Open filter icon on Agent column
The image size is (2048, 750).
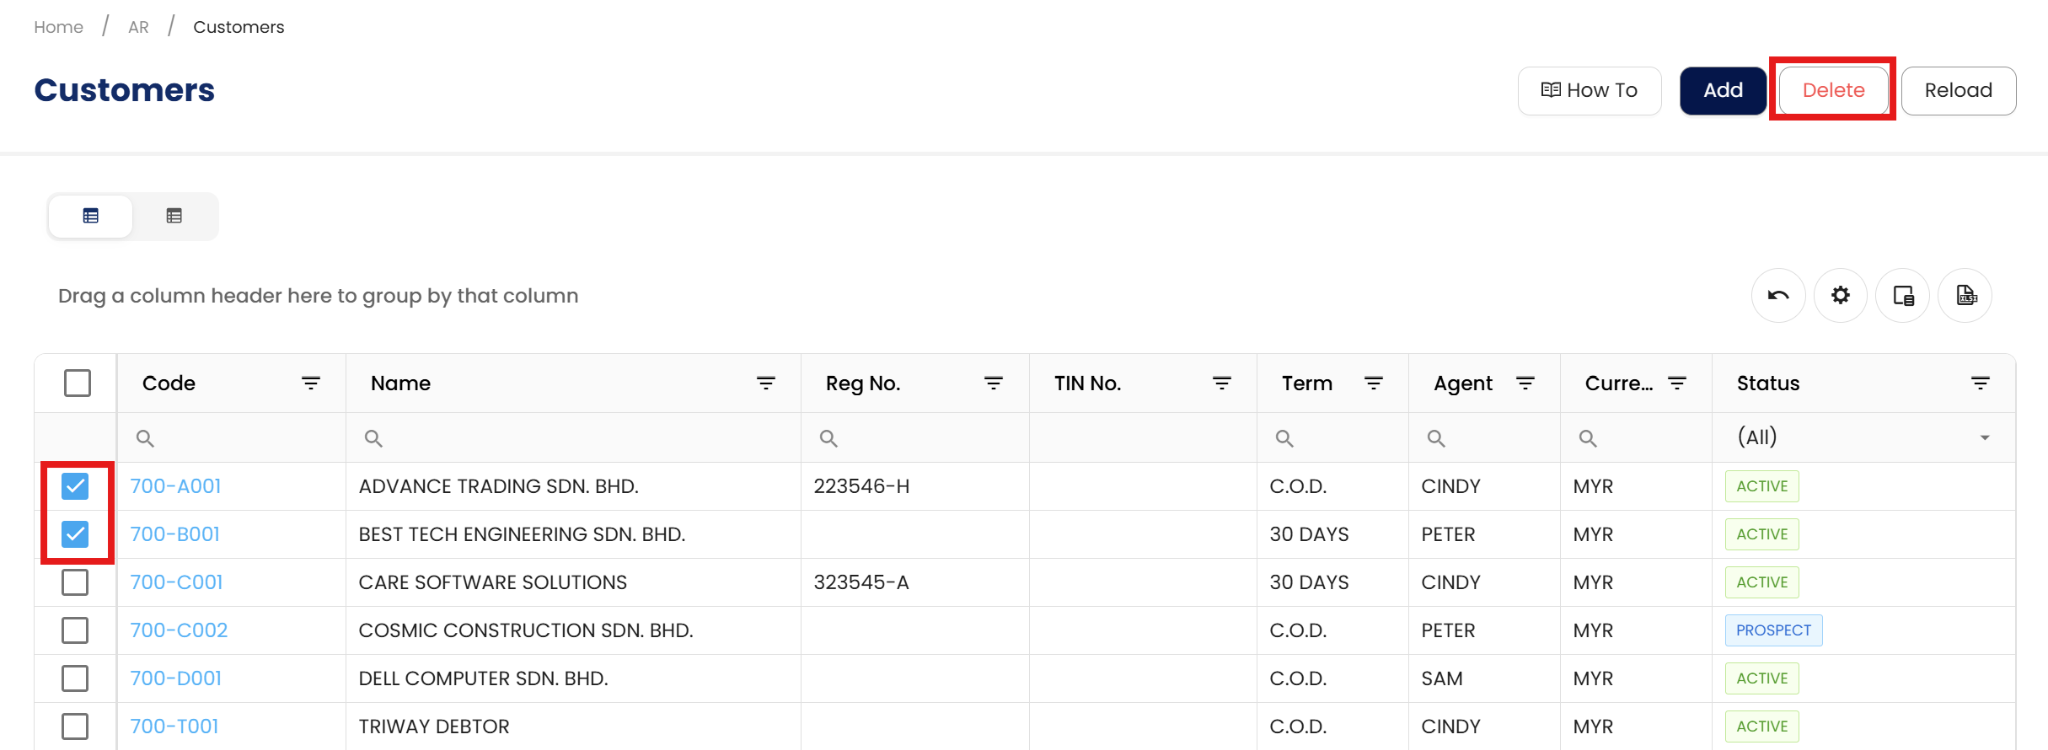(x=1525, y=383)
